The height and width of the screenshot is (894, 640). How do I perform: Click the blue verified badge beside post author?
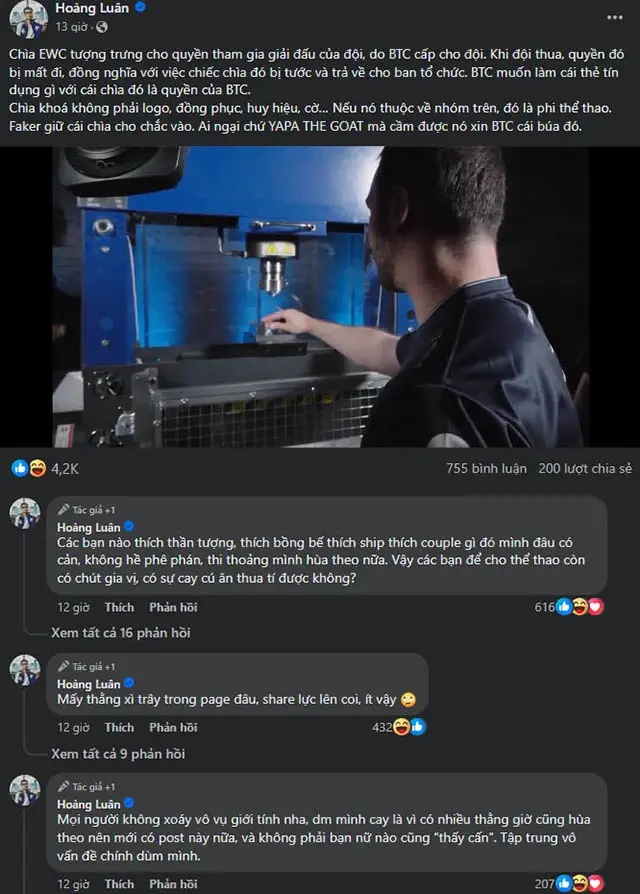140,7
